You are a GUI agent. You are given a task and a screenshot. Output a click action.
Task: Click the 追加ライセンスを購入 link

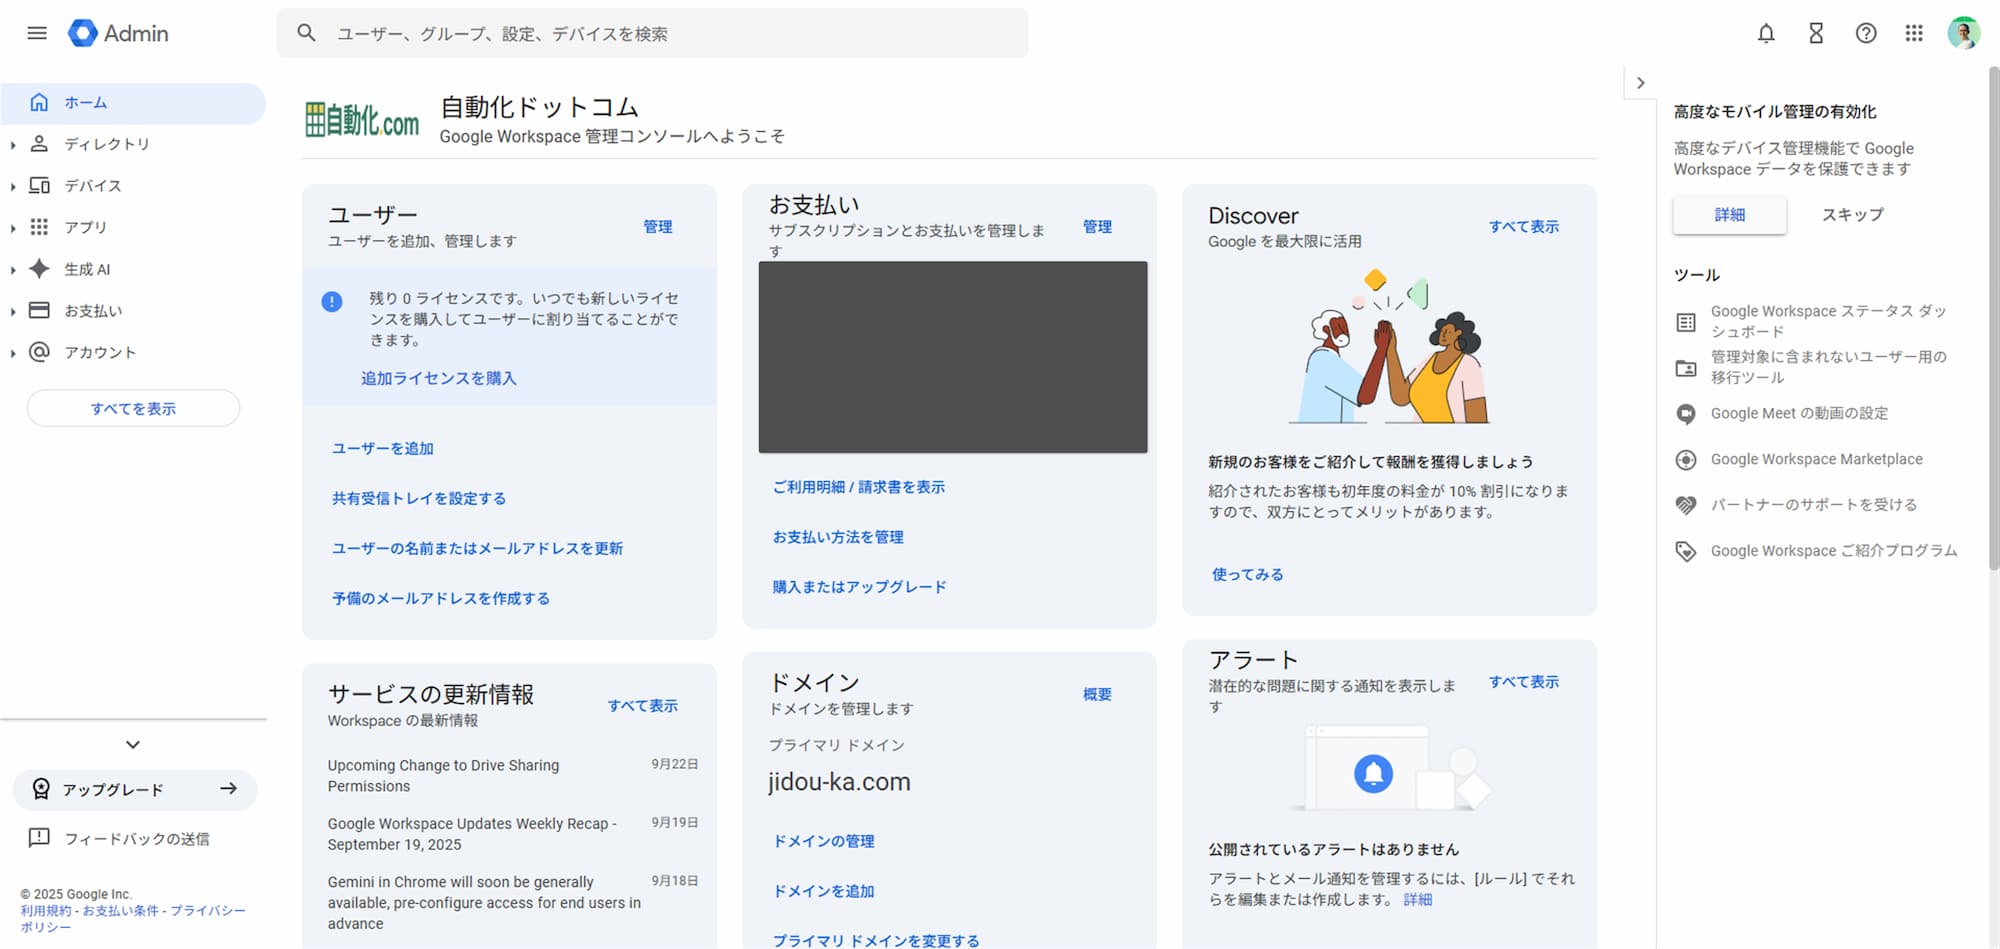[x=438, y=378]
